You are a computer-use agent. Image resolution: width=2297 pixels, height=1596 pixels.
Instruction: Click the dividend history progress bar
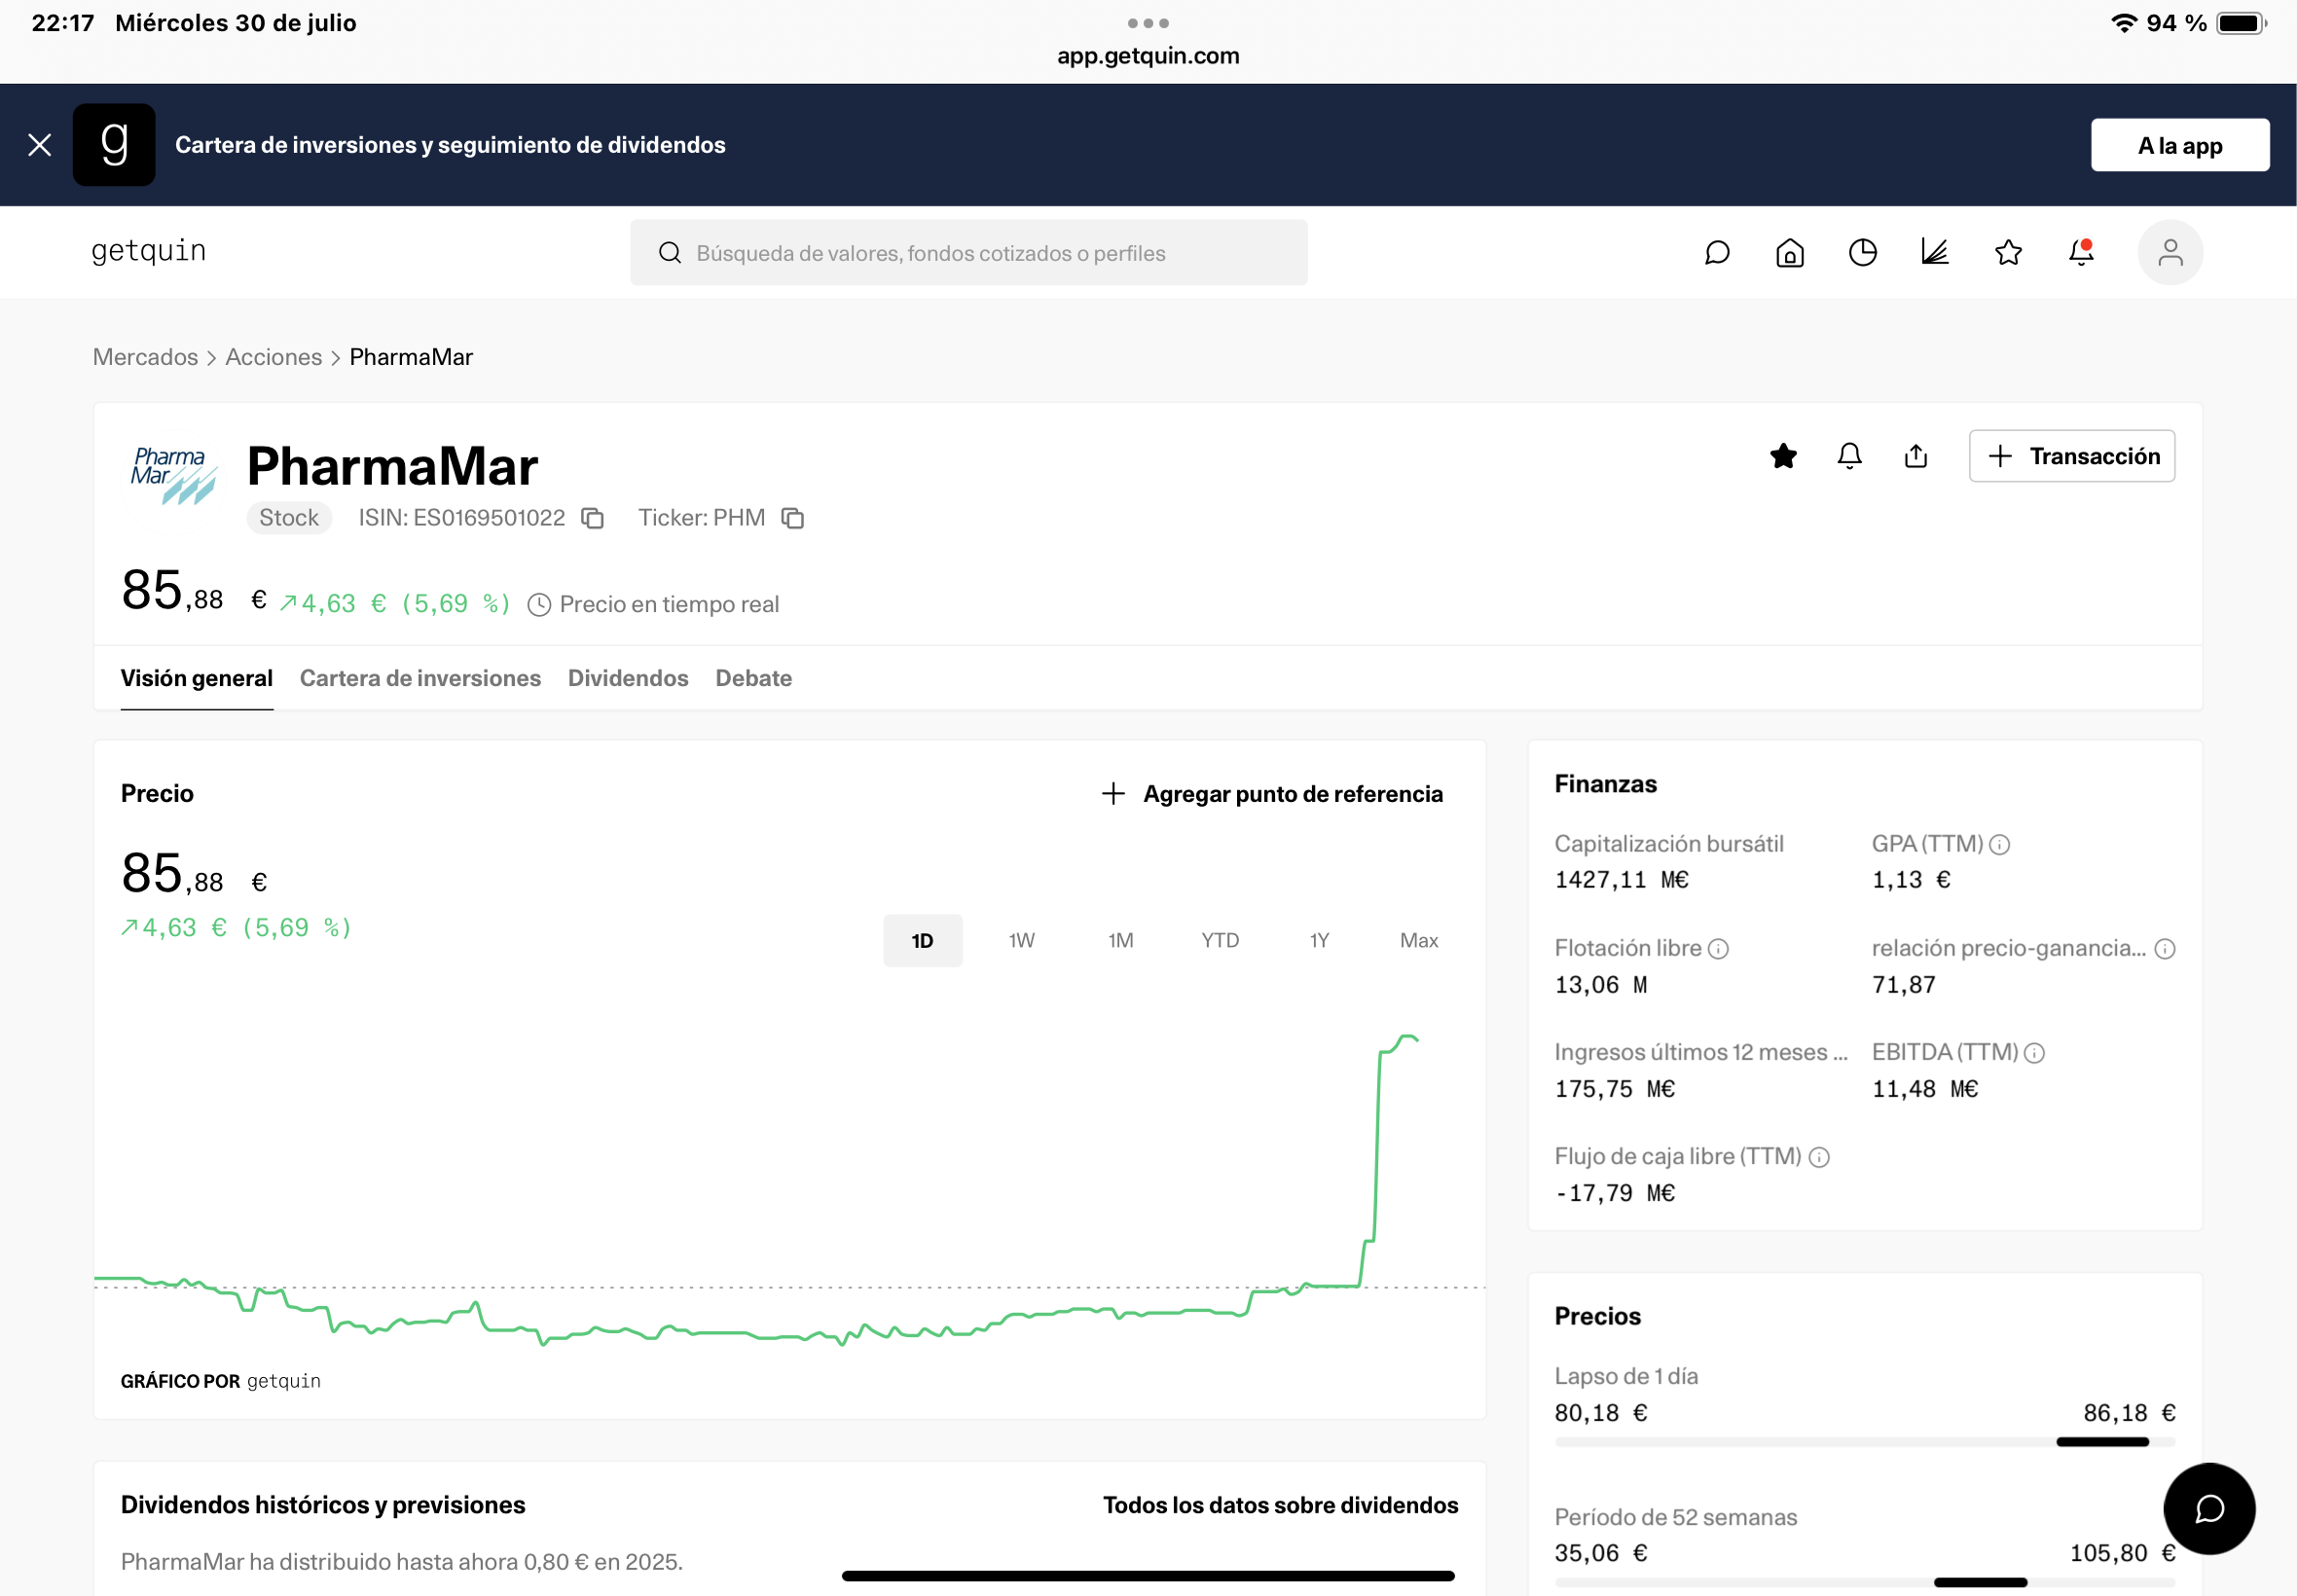pyautogui.click(x=1148, y=1576)
